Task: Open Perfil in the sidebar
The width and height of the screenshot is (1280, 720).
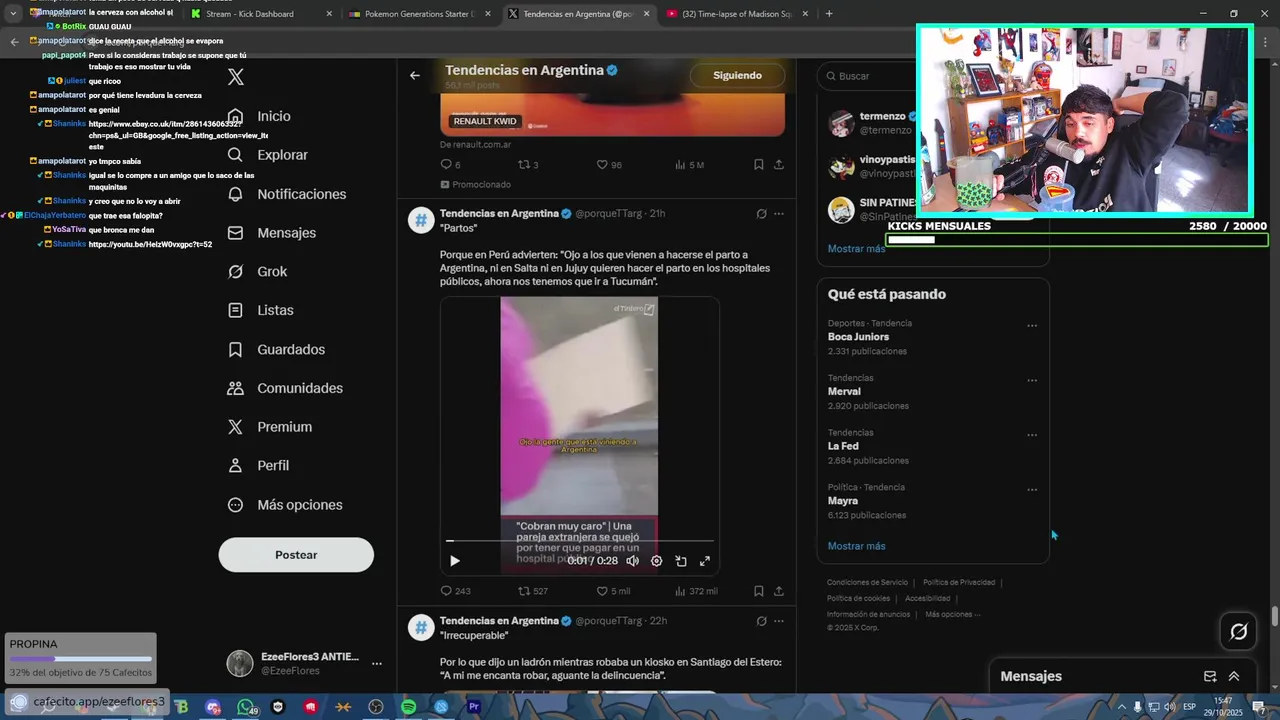Action: point(258,466)
